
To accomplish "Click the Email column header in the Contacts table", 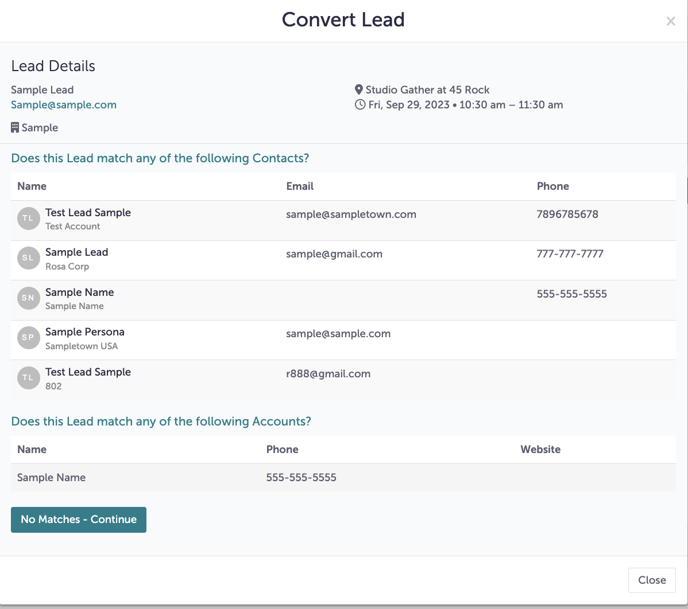I will (x=300, y=186).
